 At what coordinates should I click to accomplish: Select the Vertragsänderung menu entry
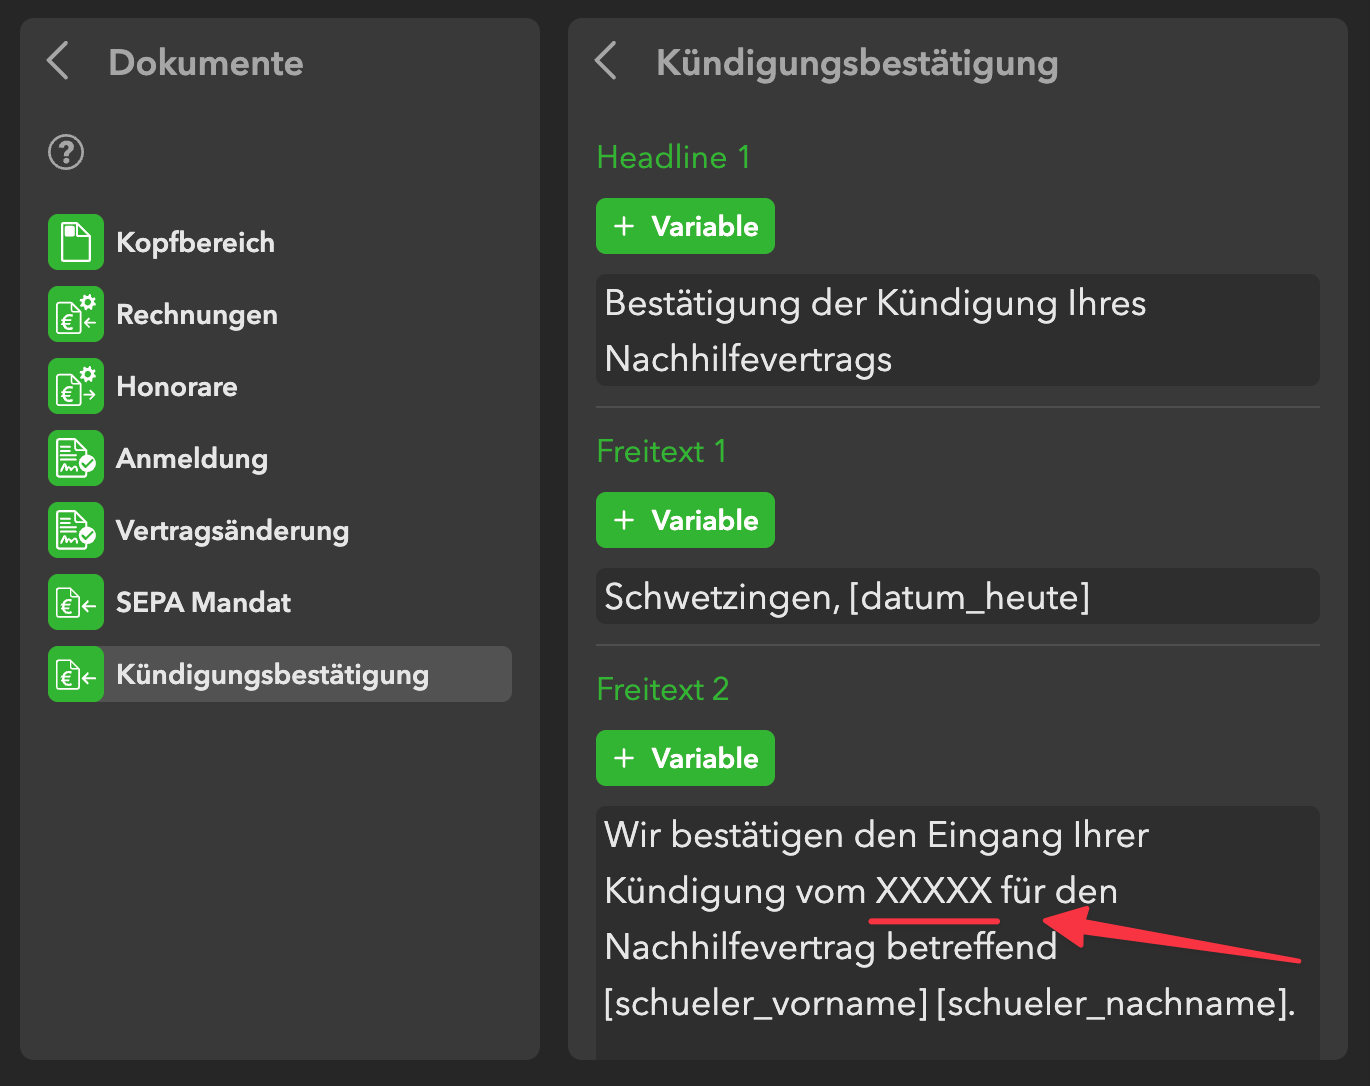[x=232, y=530]
